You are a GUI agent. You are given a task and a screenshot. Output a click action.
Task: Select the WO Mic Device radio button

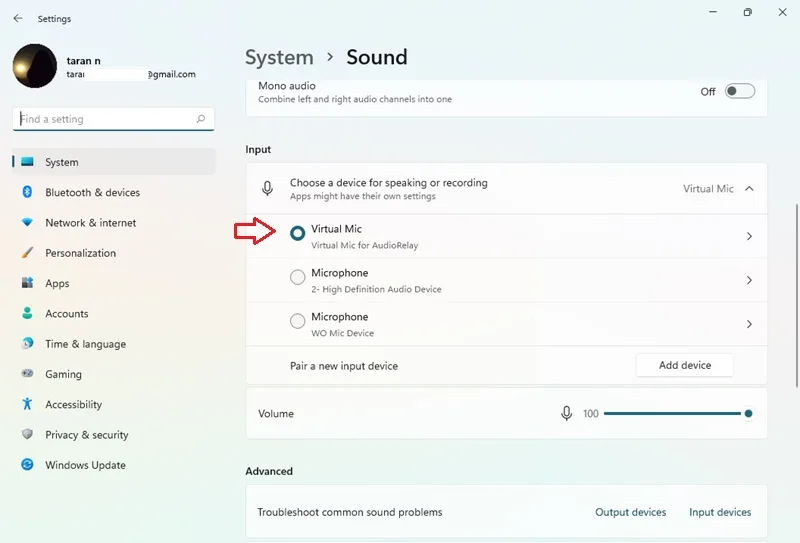click(x=297, y=321)
